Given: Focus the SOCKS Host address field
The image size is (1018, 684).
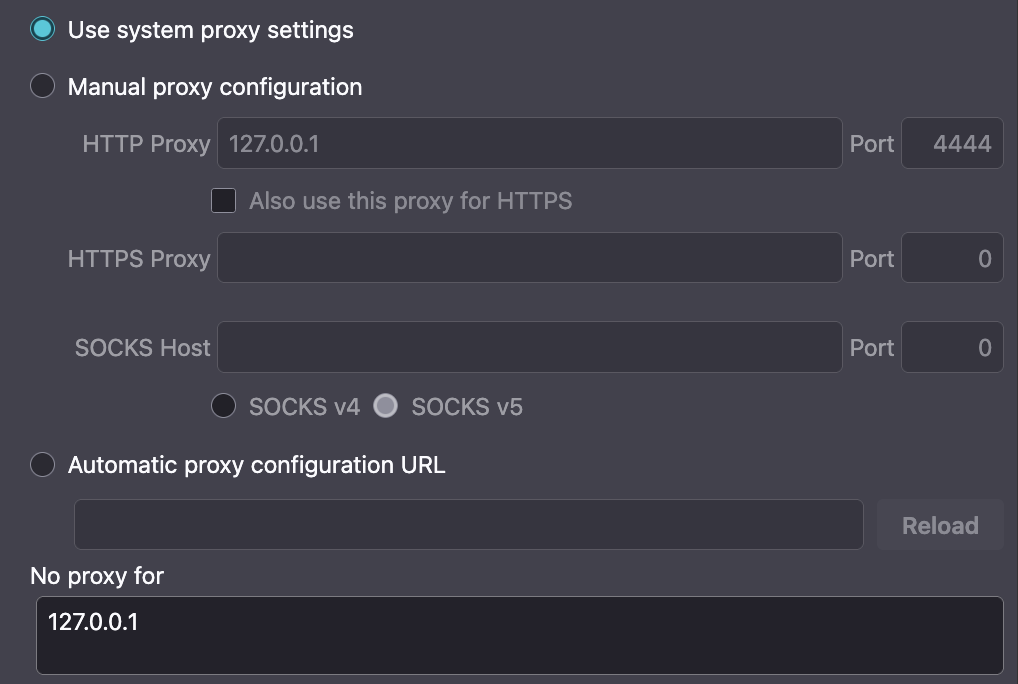Looking at the screenshot, I should [529, 347].
